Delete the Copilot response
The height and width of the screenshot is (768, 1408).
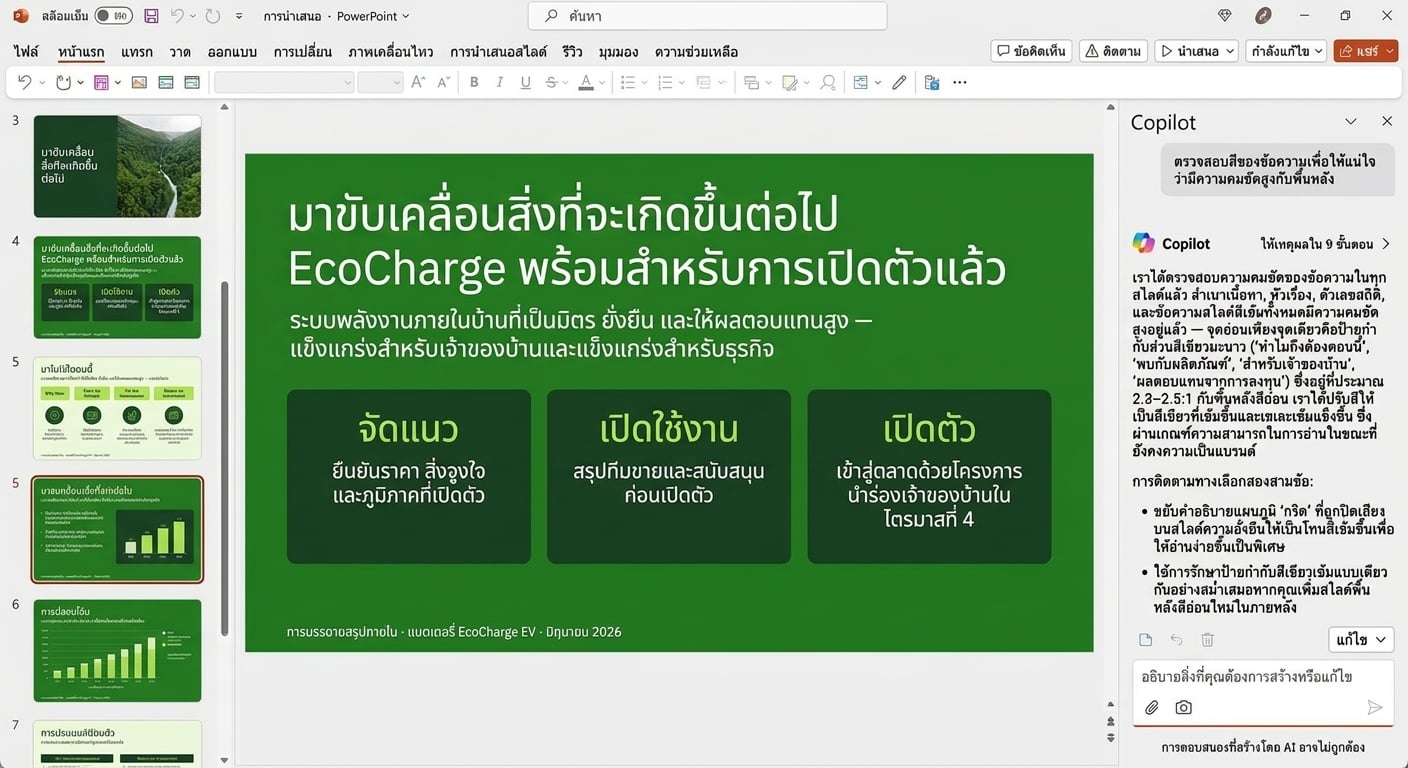(x=1207, y=640)
